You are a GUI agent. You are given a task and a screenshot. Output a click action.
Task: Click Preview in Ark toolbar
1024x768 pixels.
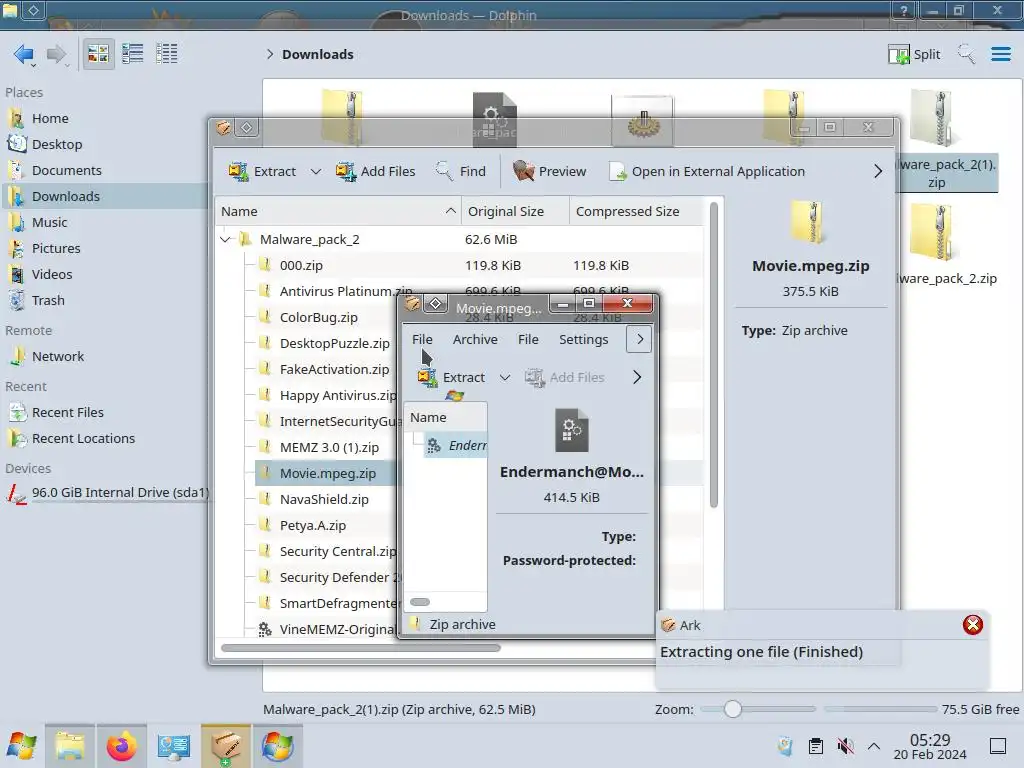549,171
